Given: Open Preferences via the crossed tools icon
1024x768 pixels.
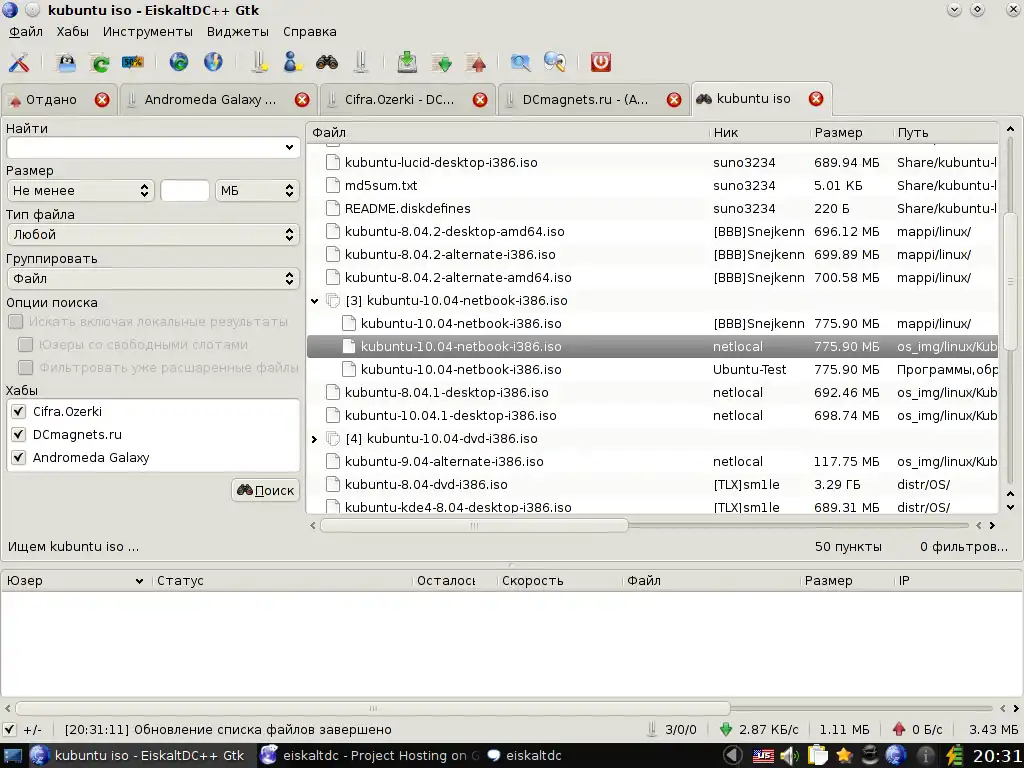Looking at the screenshot, I should coord(19,62).
